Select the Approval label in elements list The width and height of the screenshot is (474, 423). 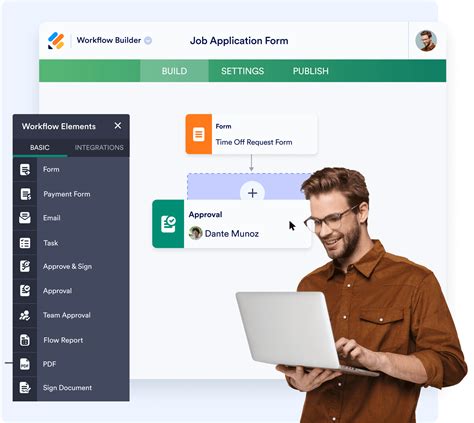57,291
